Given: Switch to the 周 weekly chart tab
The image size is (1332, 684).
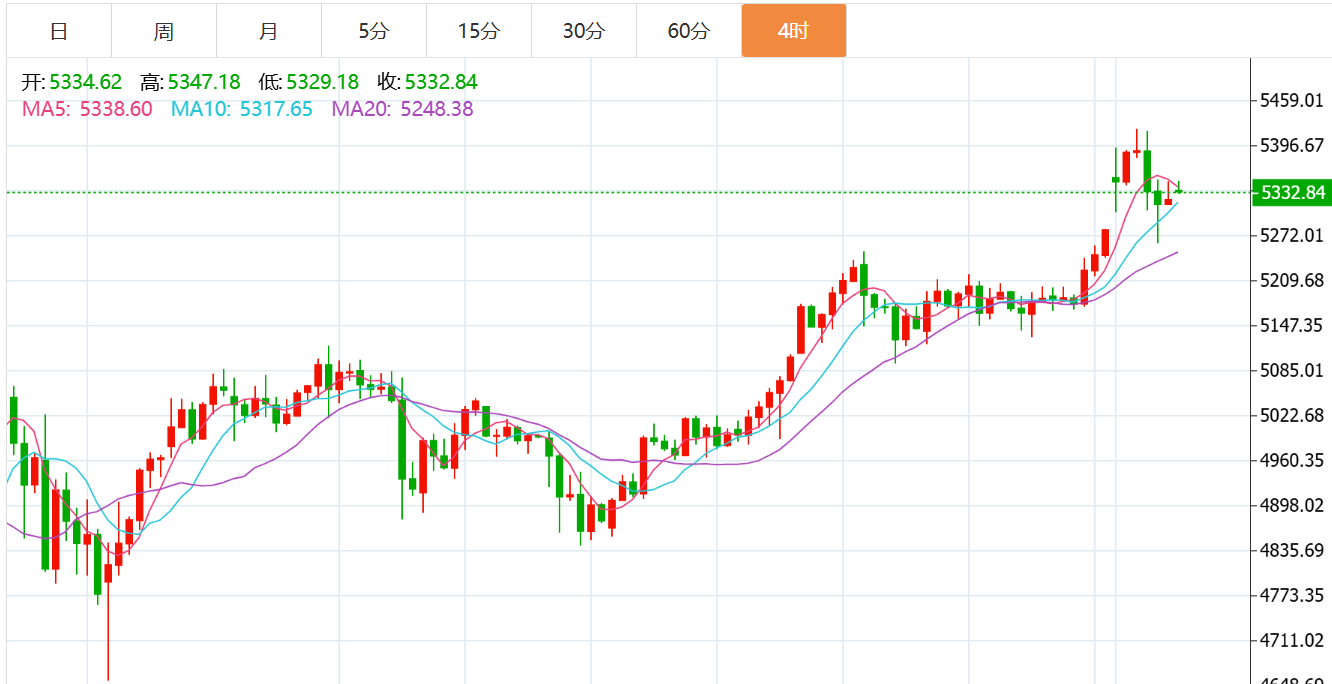Looking at the screenshot, I should pyautogui.click(x=164, y=31).
